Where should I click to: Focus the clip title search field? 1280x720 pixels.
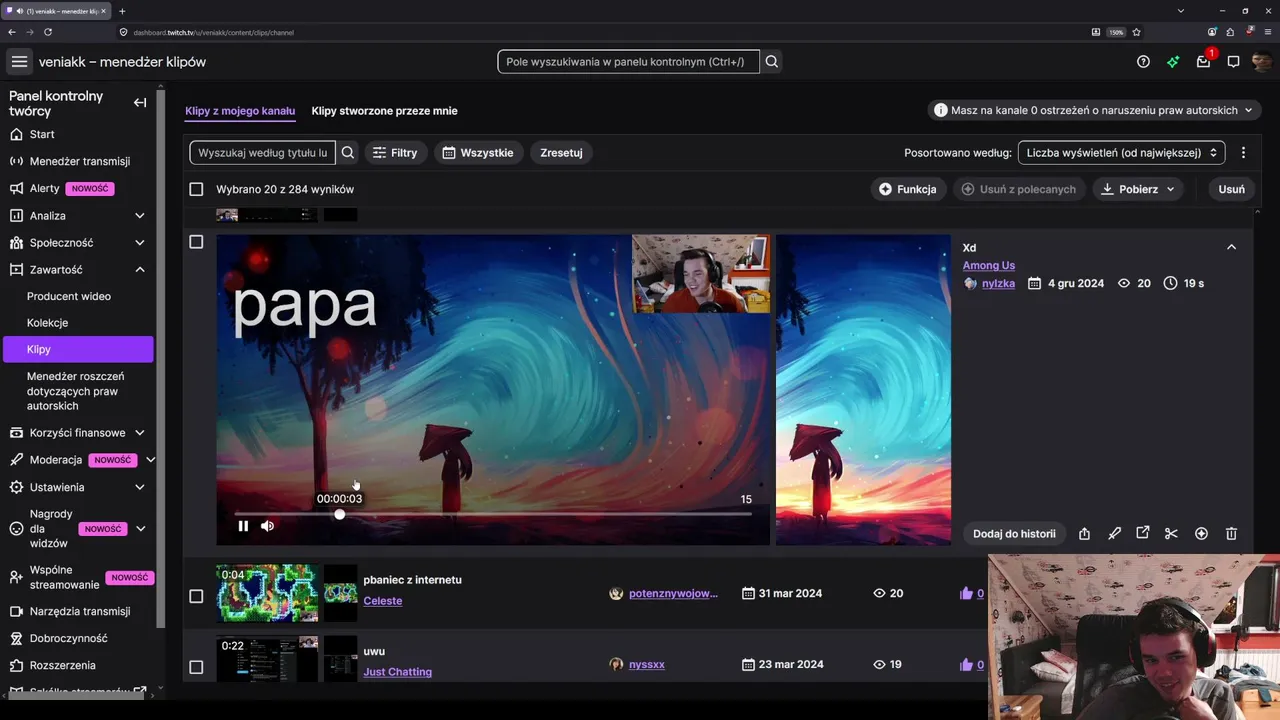coord(263,153)
